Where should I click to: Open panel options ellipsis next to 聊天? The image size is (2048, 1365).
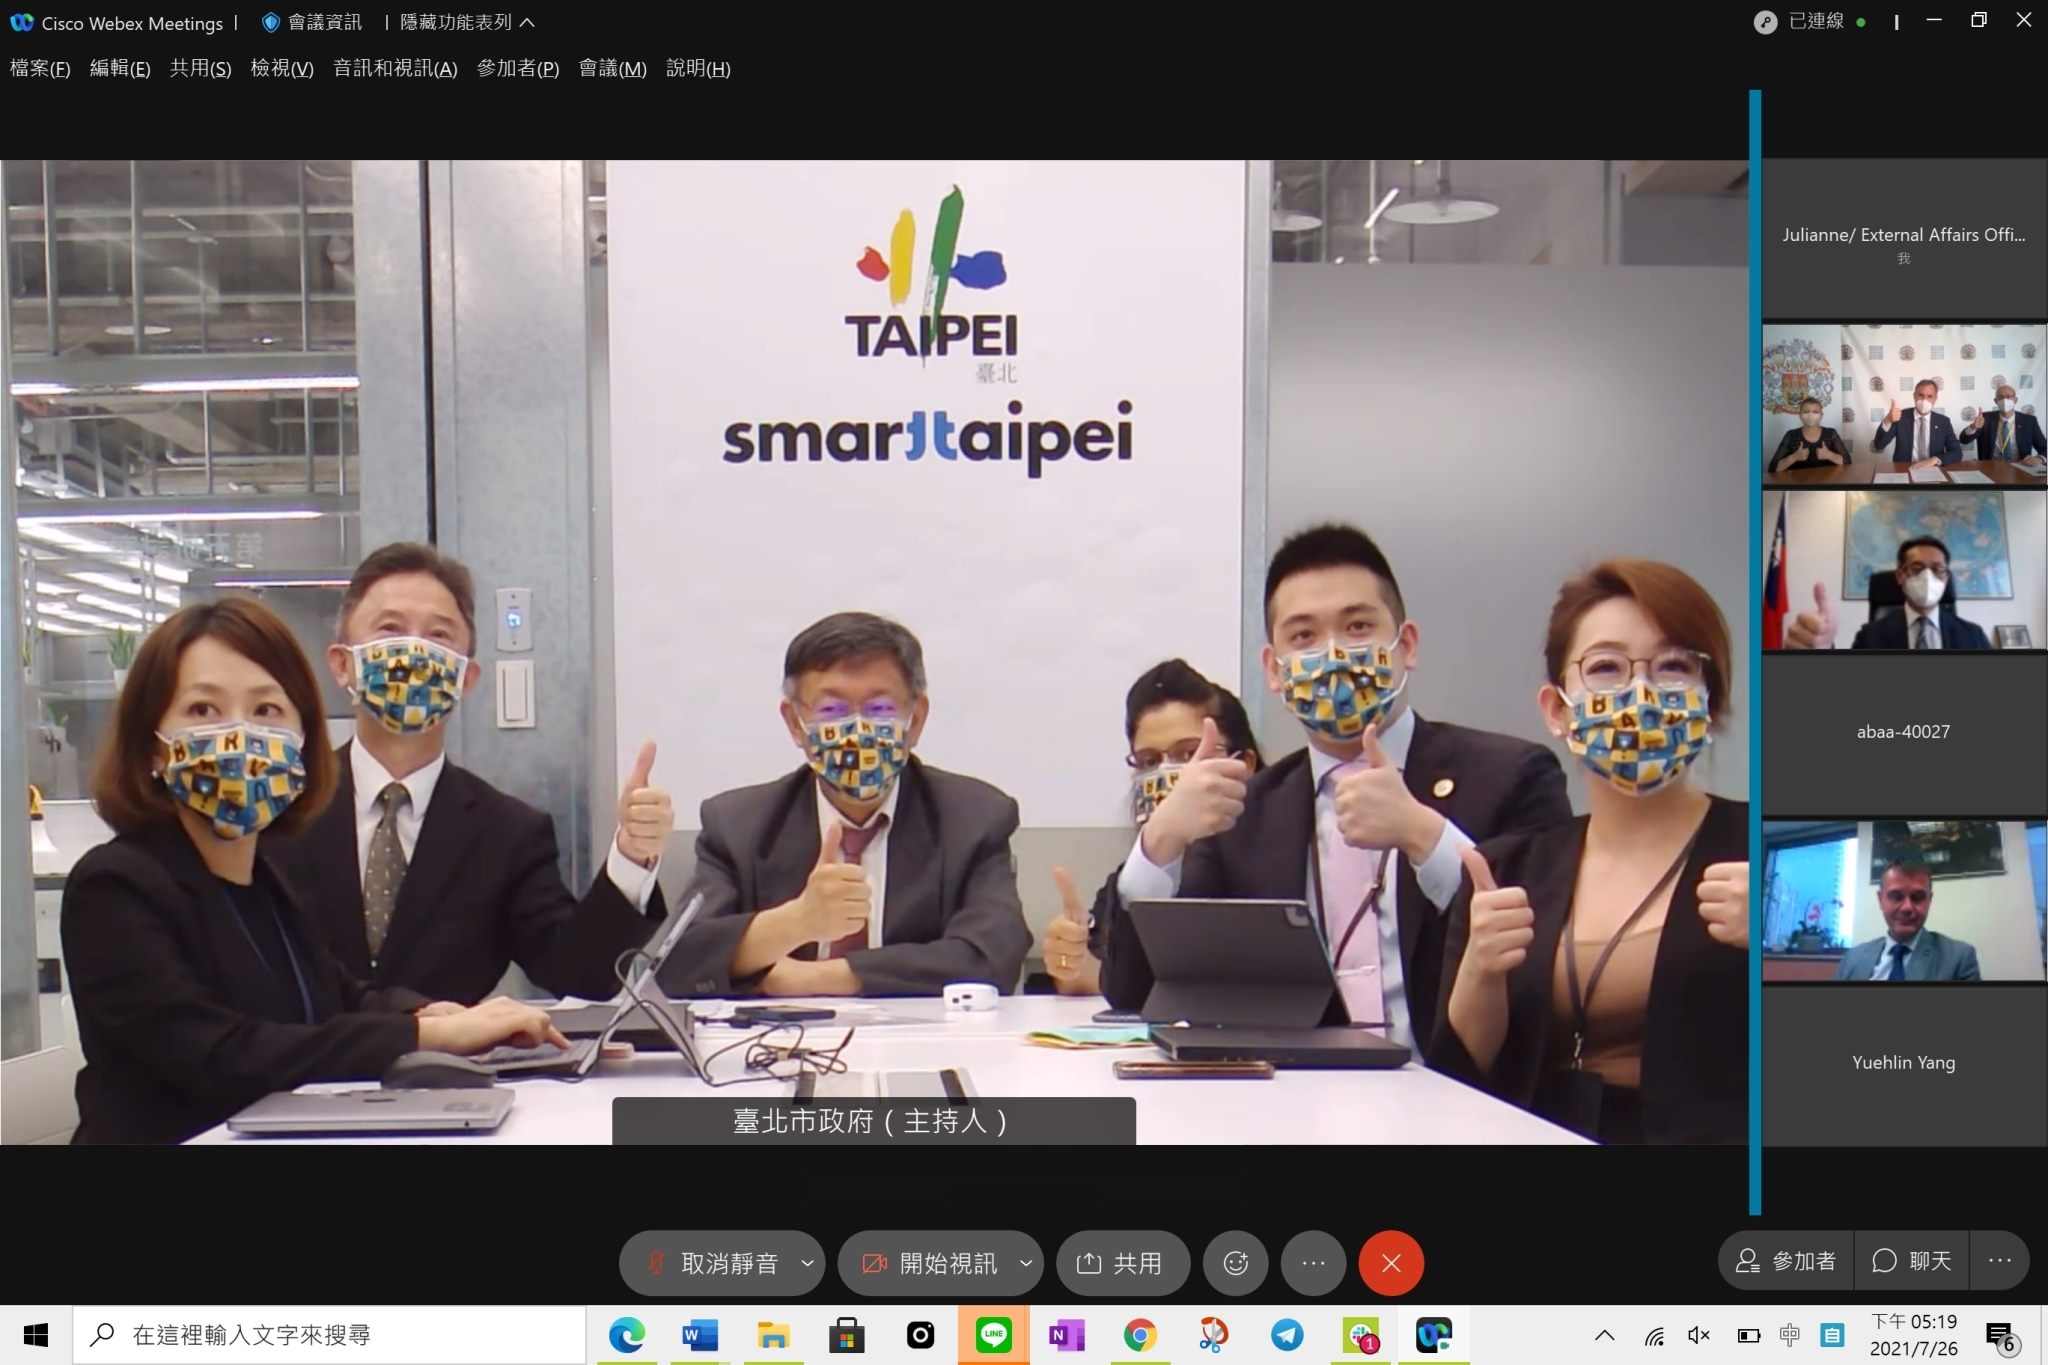point(2000,1261)
